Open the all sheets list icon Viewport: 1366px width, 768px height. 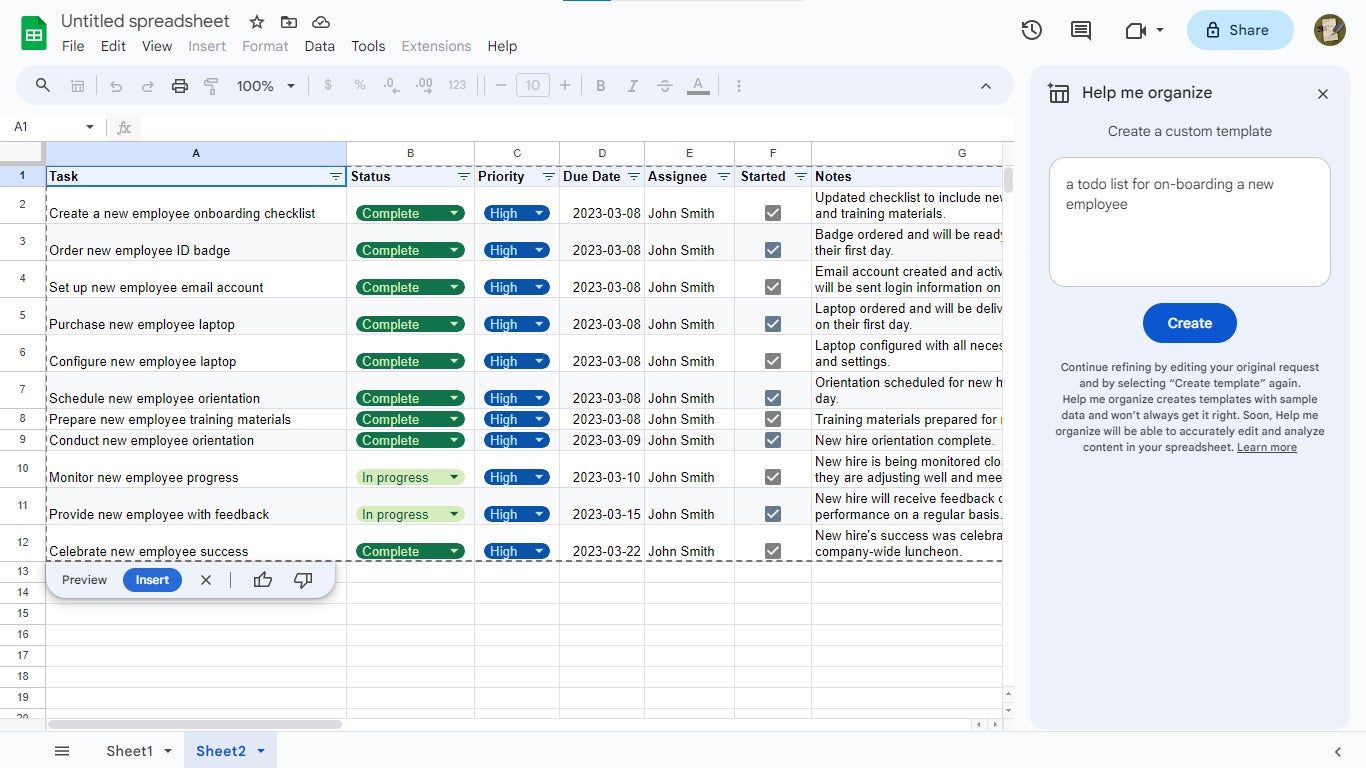[62, 751]
